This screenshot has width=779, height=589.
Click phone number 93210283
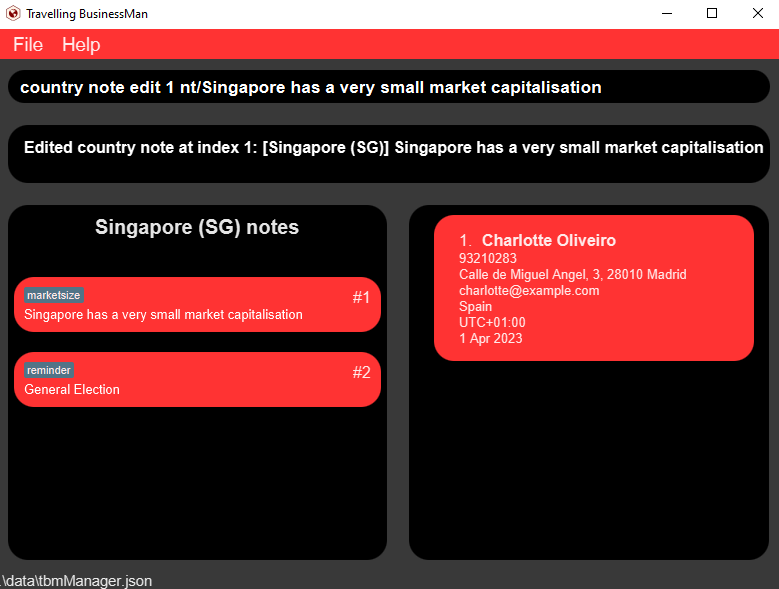pyautogui.click(x=488, y=258)
